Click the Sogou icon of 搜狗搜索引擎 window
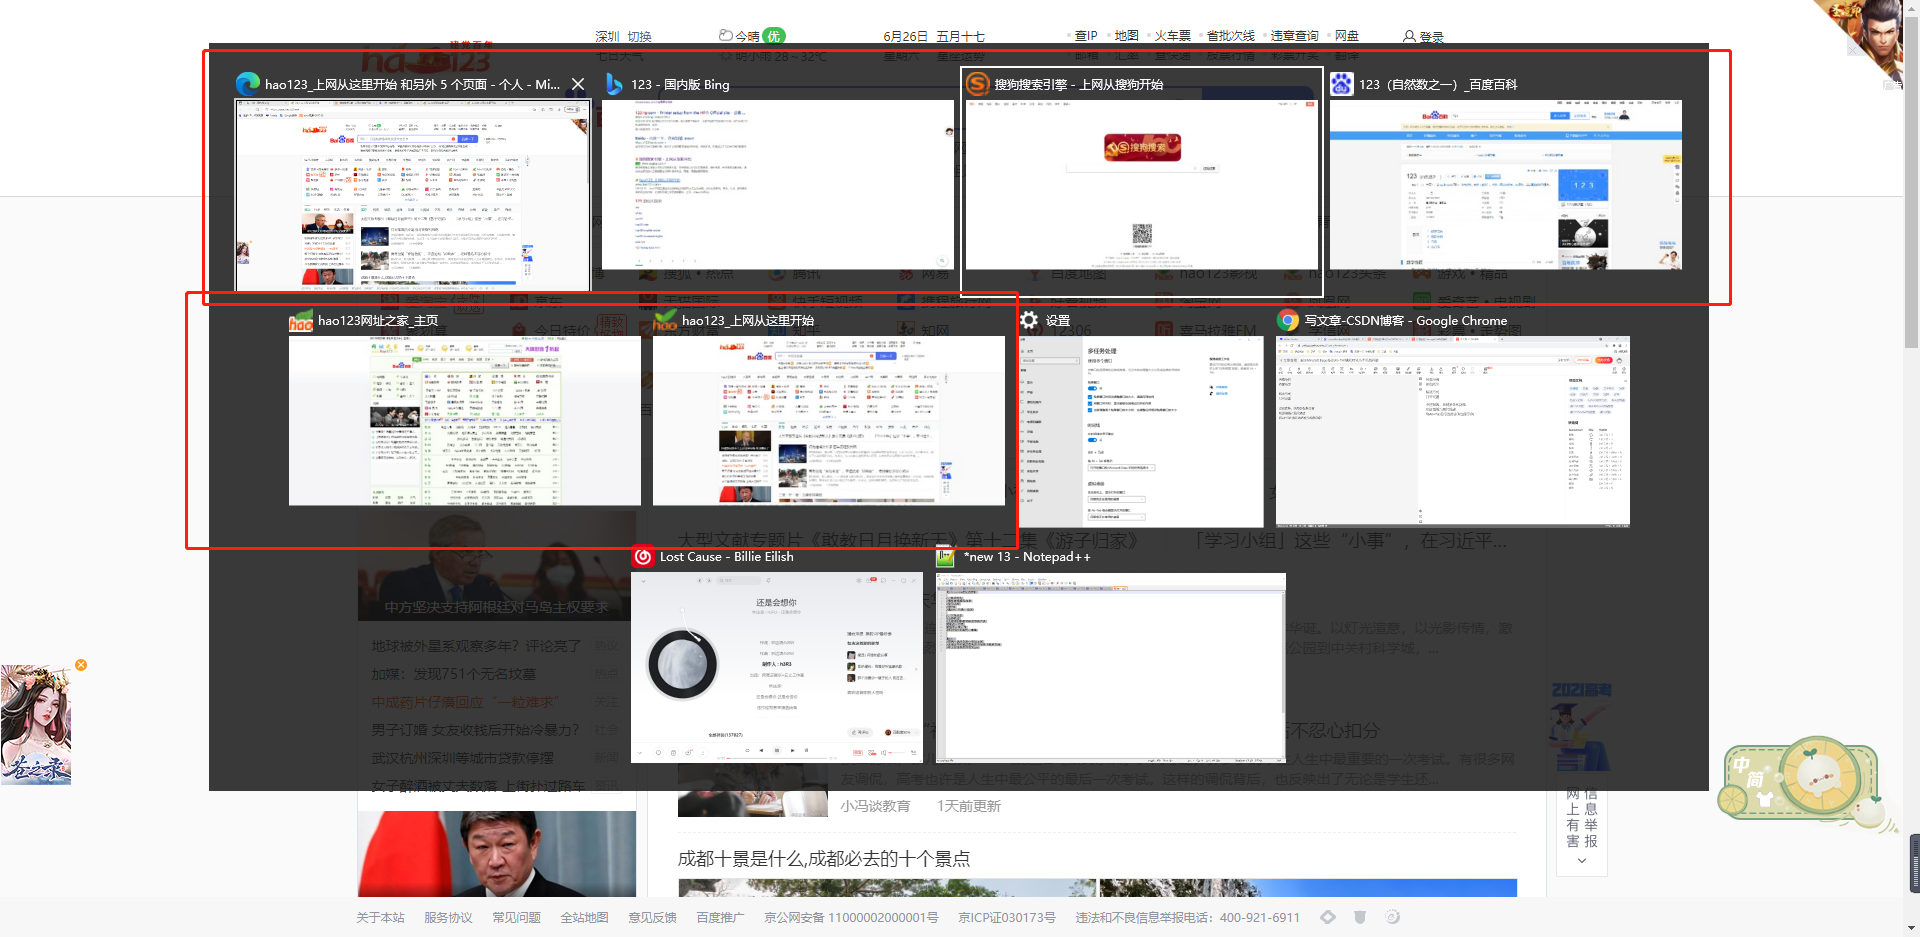Image resolution: width=1920 pixels, height=937 pixels. (x=977, y=84)
